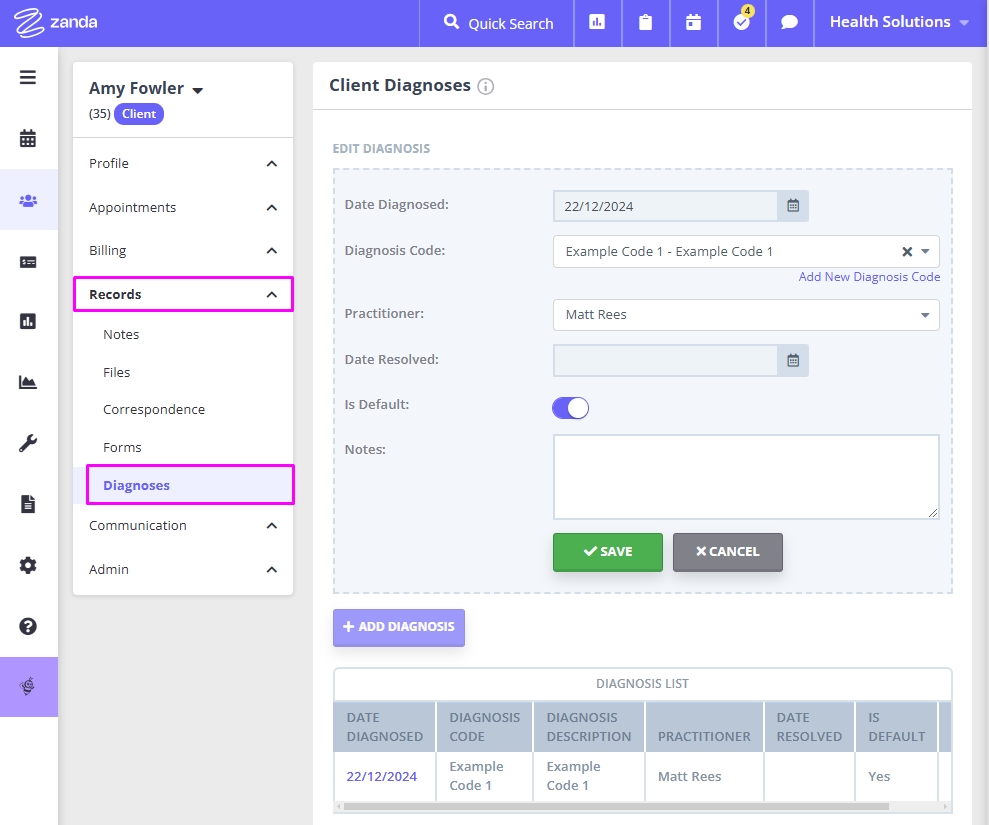Select Correspondence under Records
989x825 pixels.
pyautogui.click(x=154, y=410)
